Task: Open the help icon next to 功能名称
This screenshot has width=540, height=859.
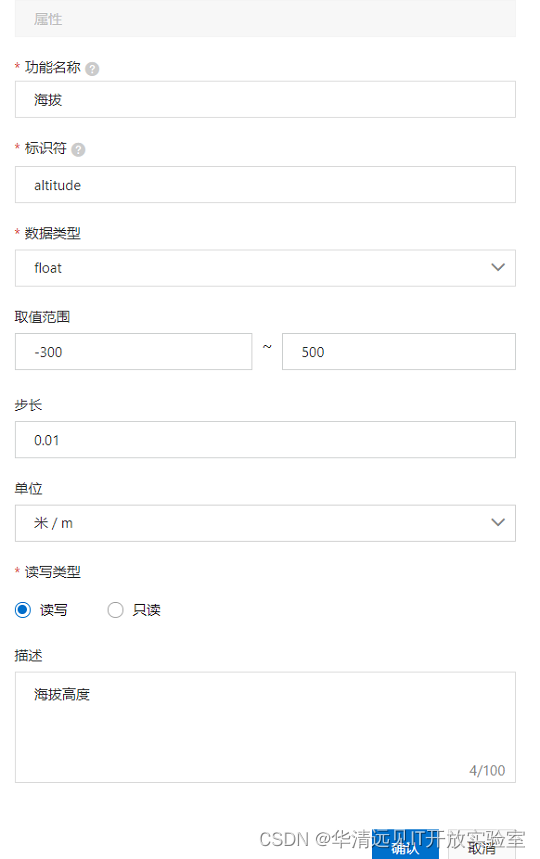Action: pyautogui.click(x=92, y=69)
